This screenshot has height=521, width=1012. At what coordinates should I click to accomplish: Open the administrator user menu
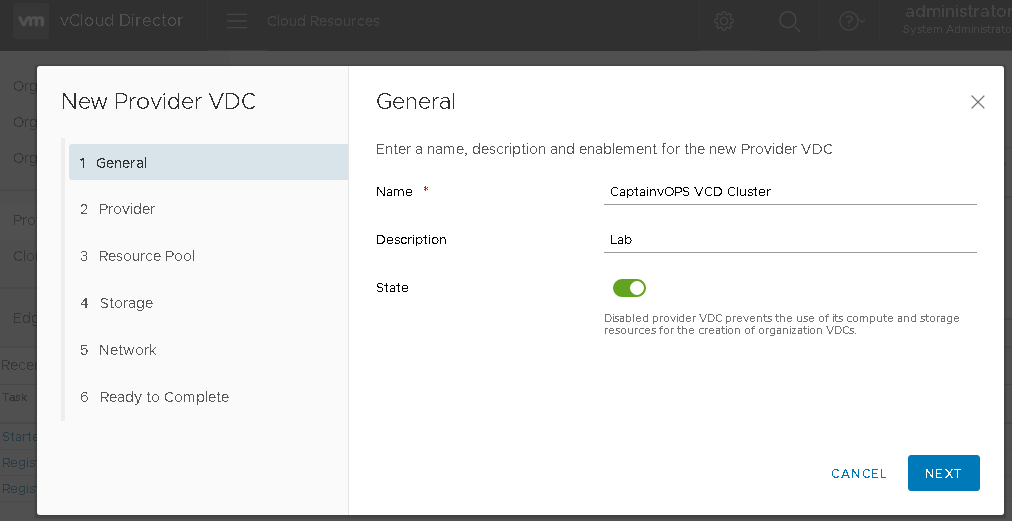coord(956,20)
